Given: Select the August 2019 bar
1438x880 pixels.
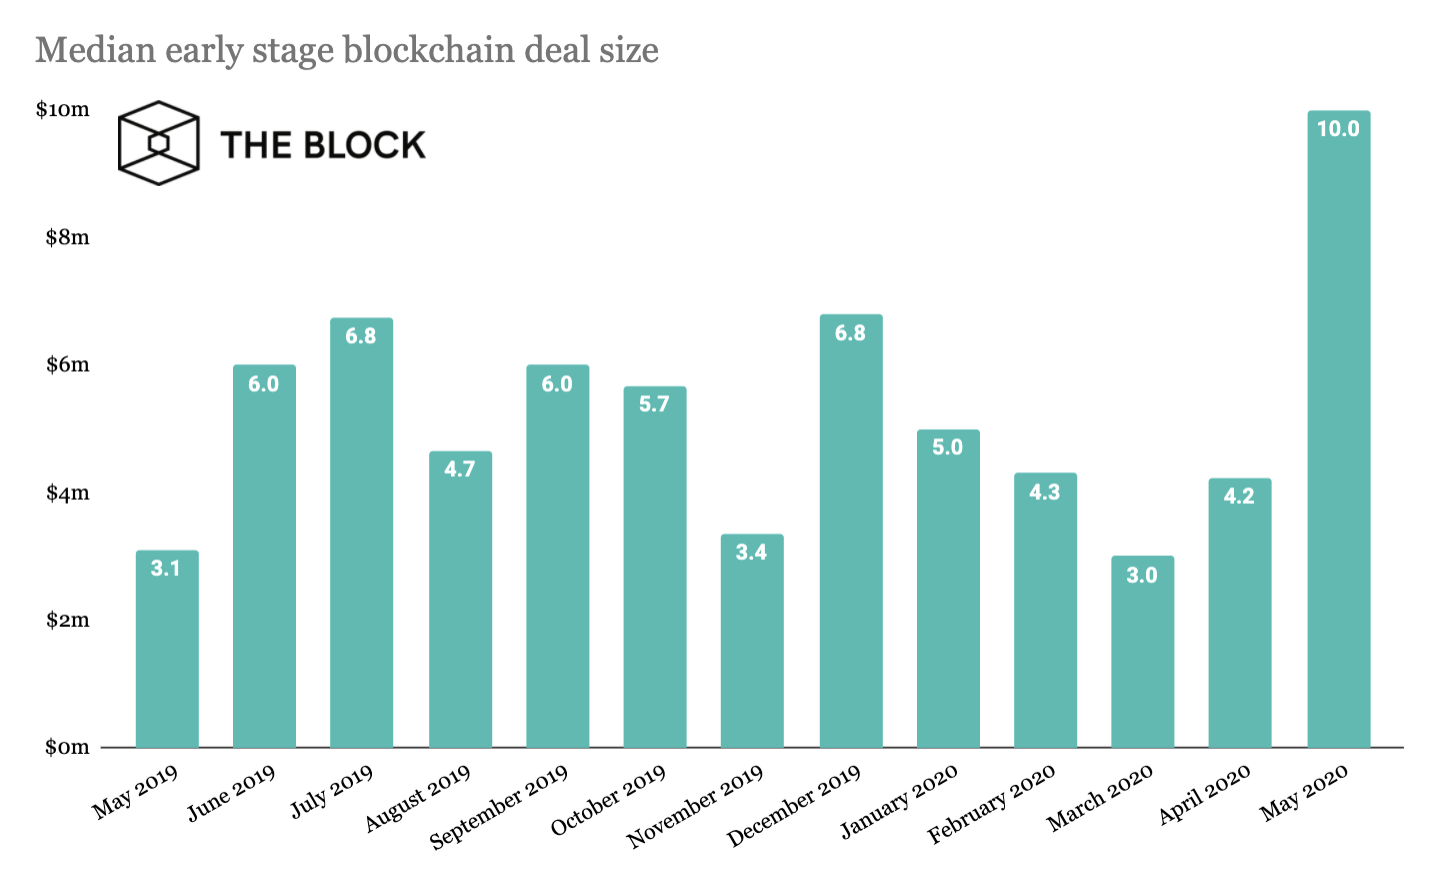Looking at the screenshot, I should (460, 600).
